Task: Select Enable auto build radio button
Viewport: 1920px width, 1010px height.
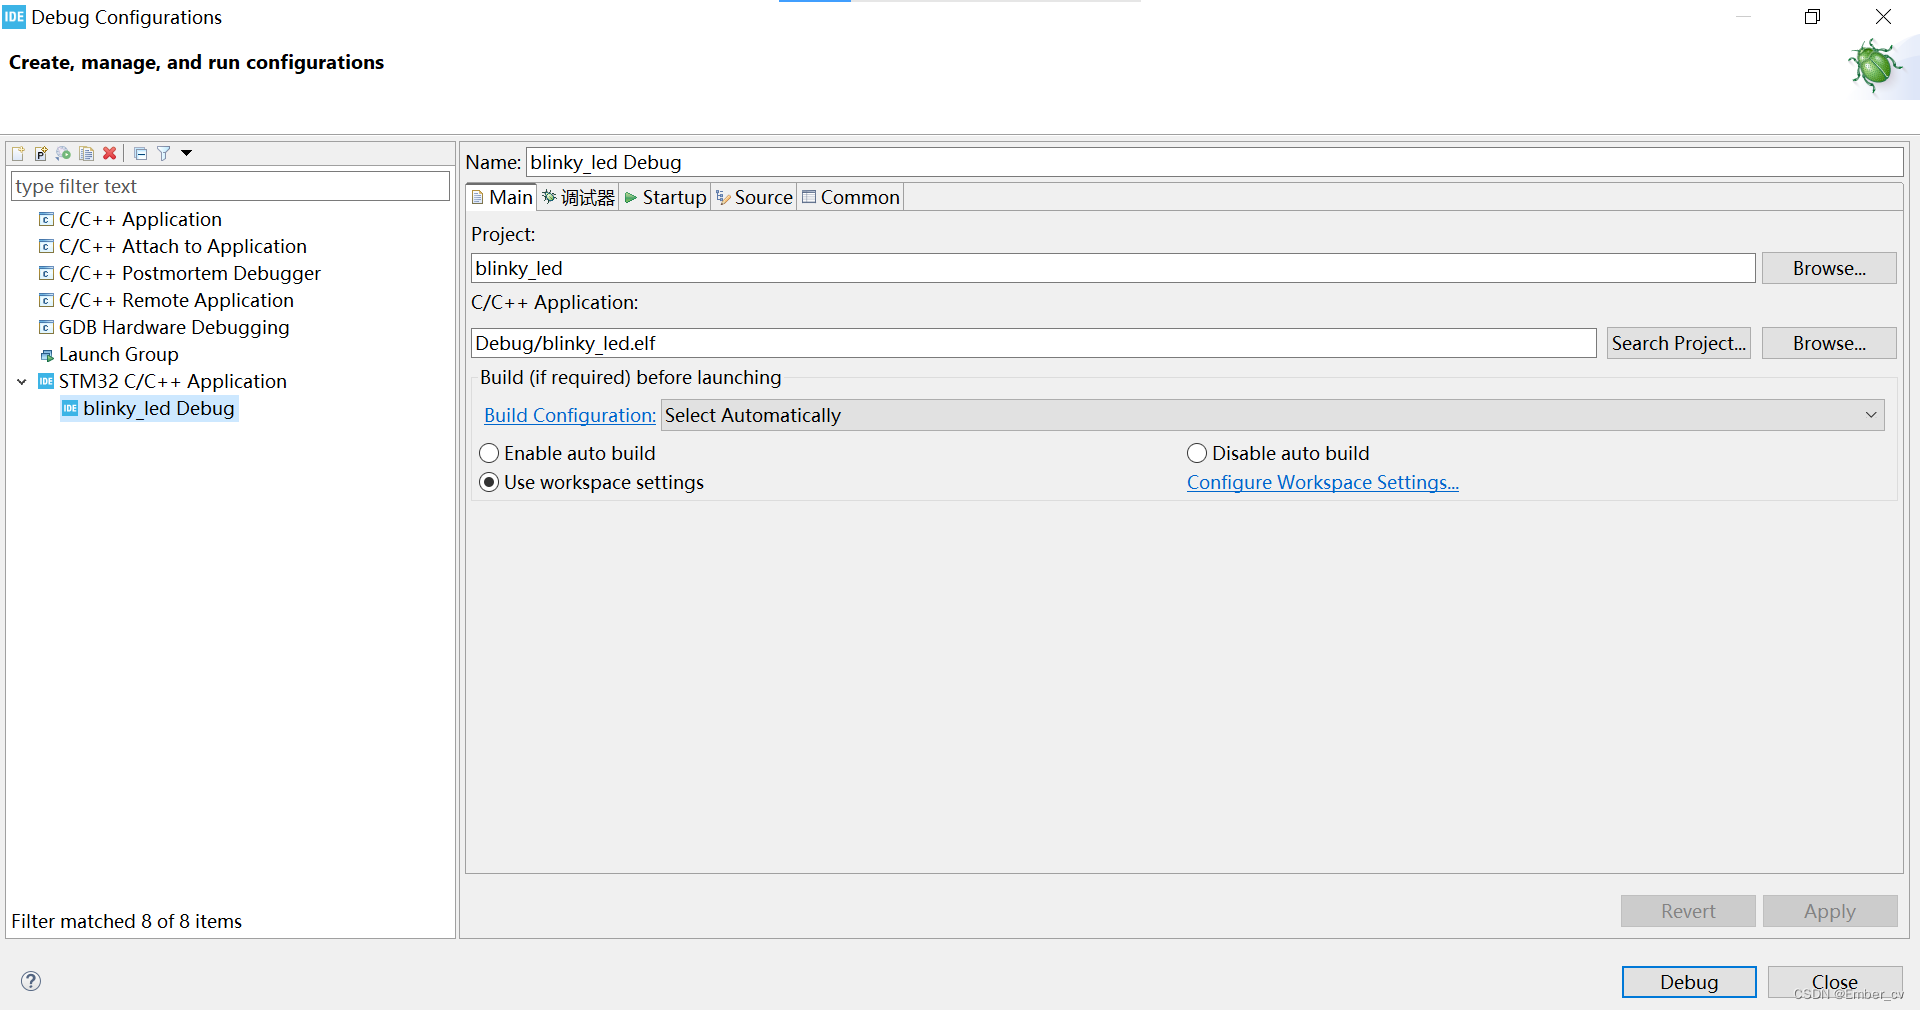Action: coord(489,453)
